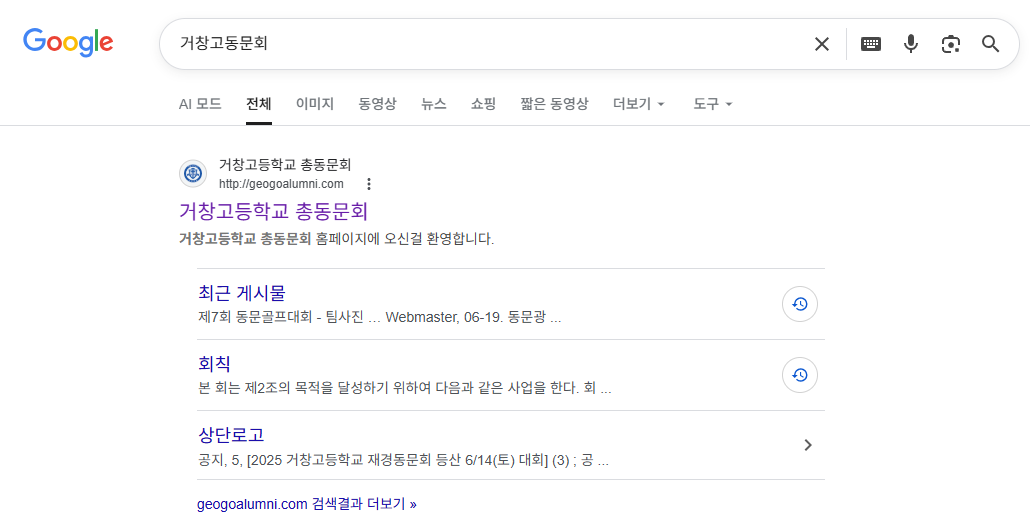Expand the 더보기 dropdown
The width and height of the screenshot is (1030, 532).
click(x=639, y=104)
